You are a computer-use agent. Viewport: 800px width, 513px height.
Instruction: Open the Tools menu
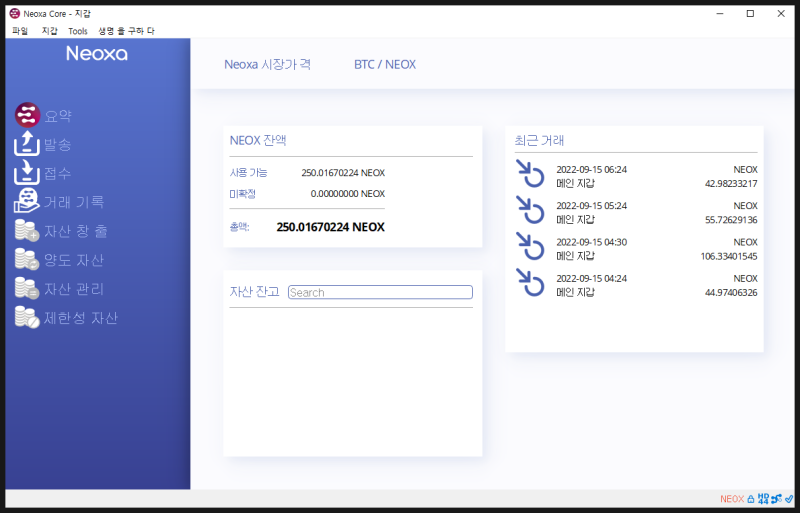point(78,31)
